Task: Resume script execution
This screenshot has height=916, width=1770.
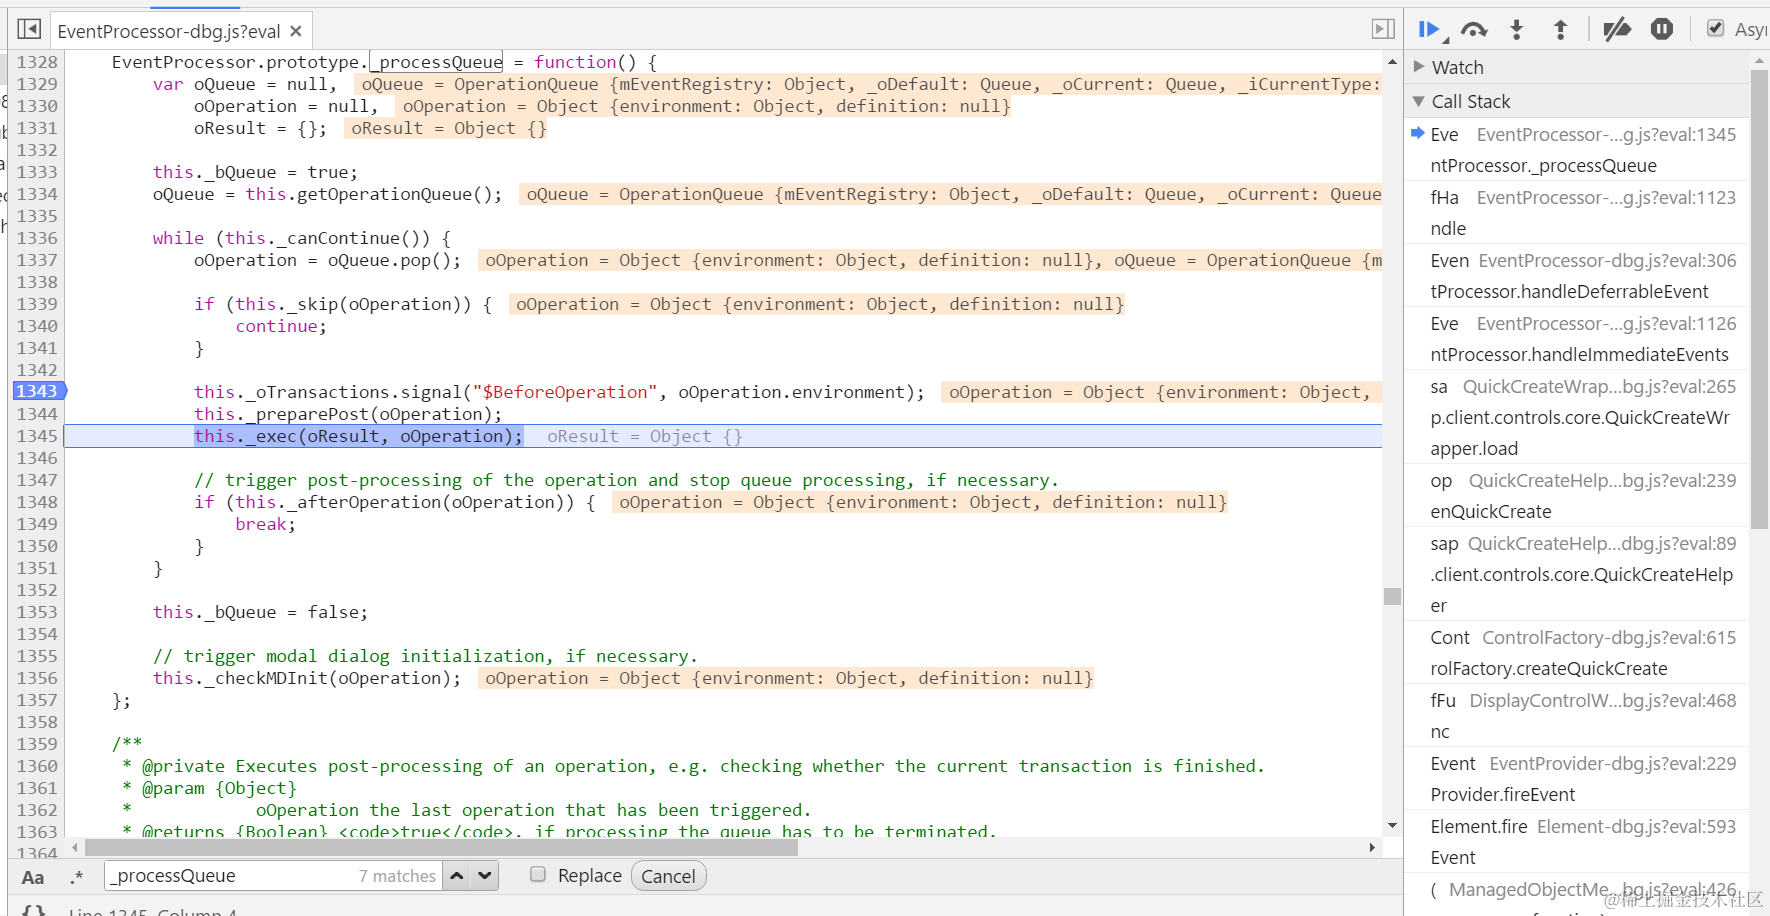Action: (1431, 30)
